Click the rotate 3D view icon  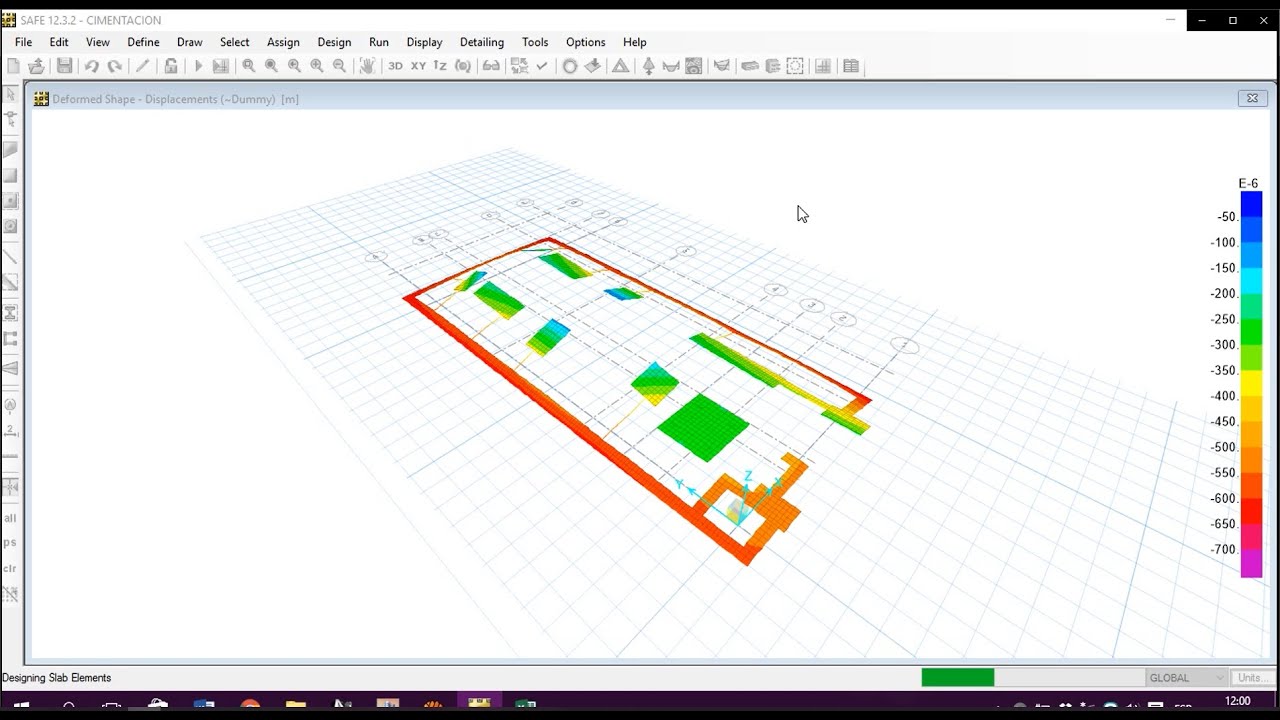coord(463,66)
